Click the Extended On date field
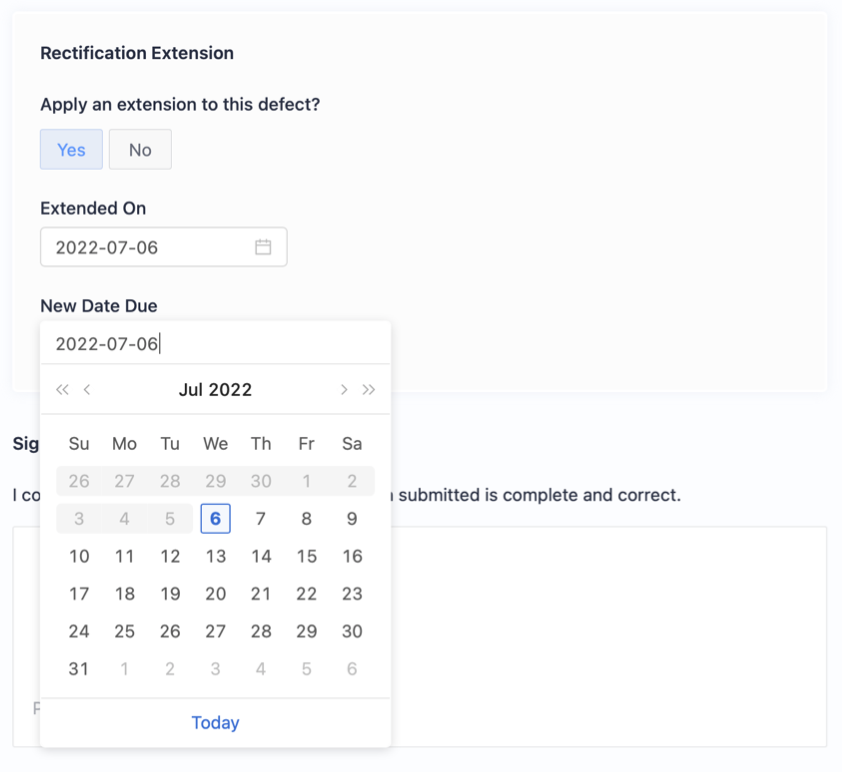Image resolution: width=842 pixels, height=772 pixels. [150, 247]
